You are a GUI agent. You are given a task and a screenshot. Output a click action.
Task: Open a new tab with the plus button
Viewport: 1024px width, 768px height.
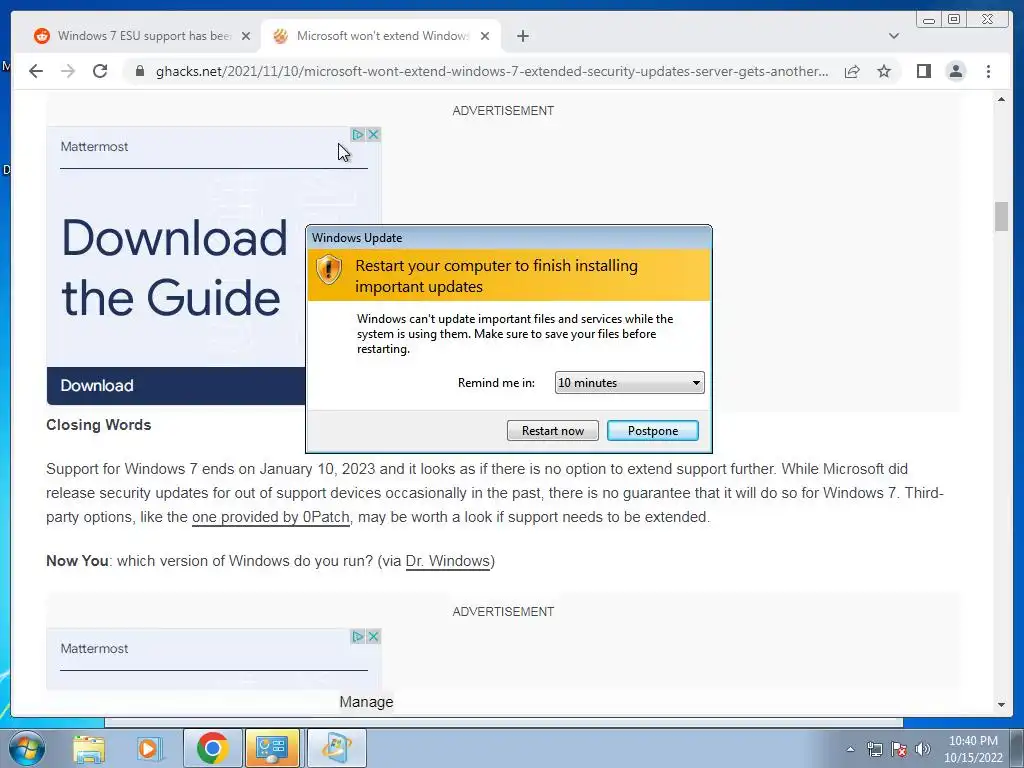522,36
